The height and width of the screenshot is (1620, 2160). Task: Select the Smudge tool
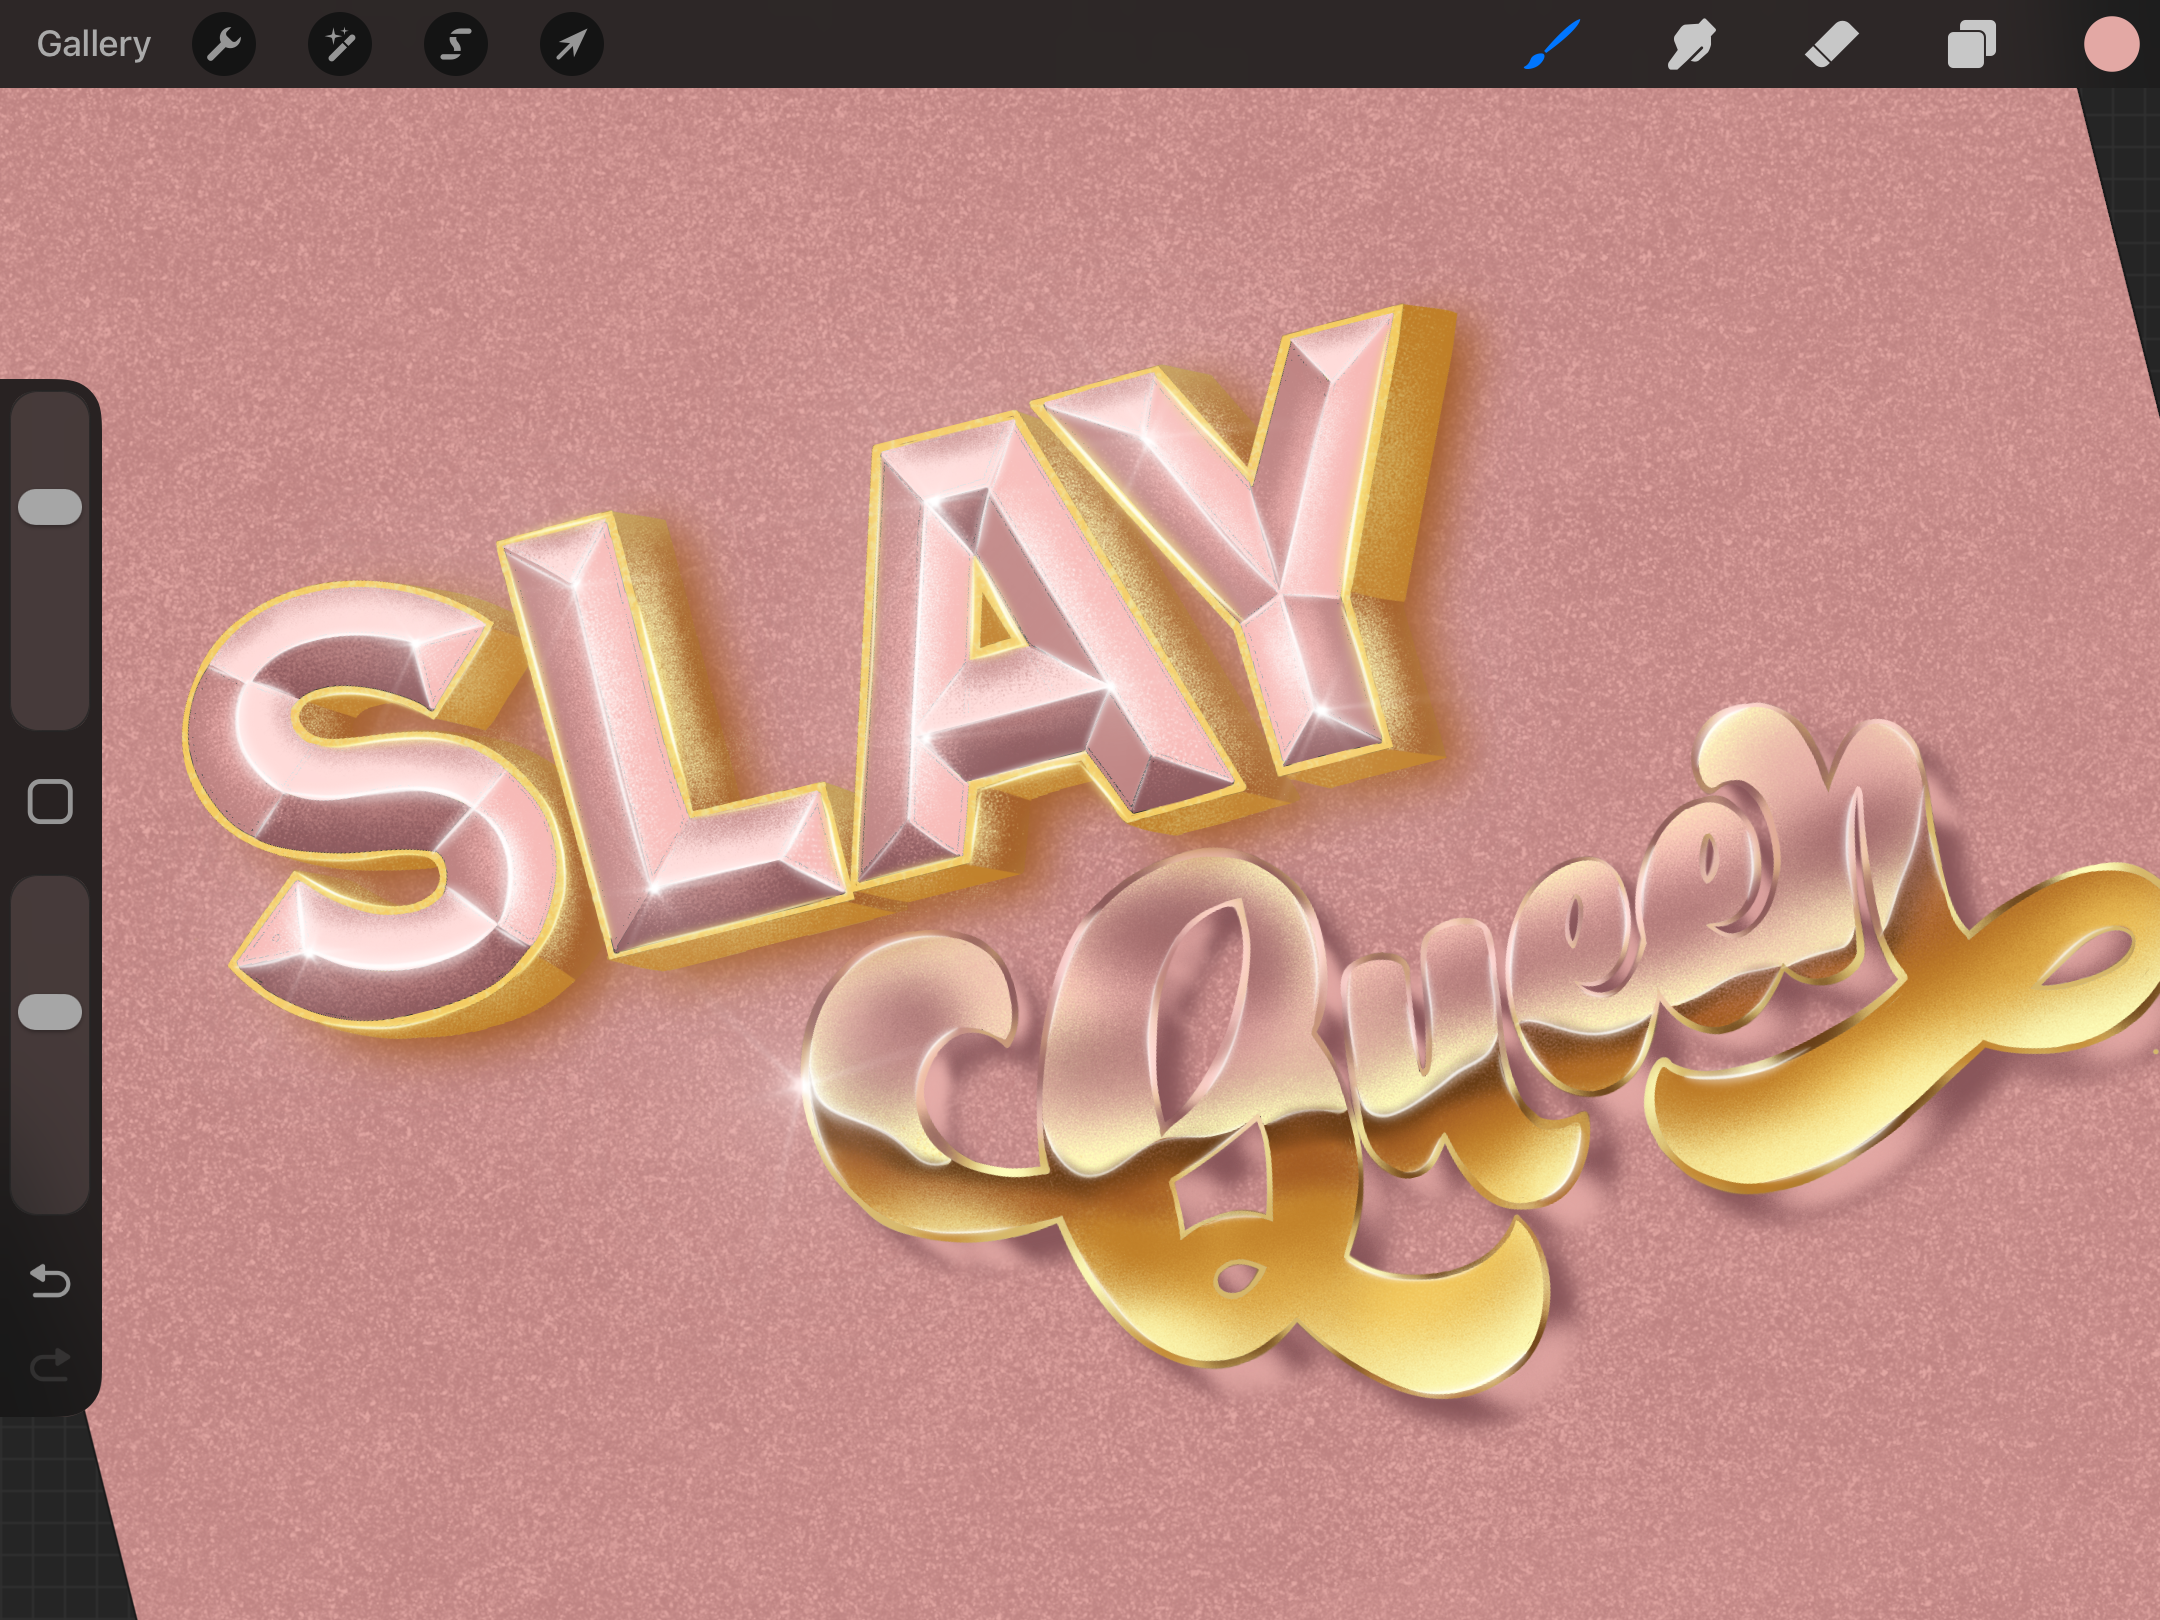1691,44
